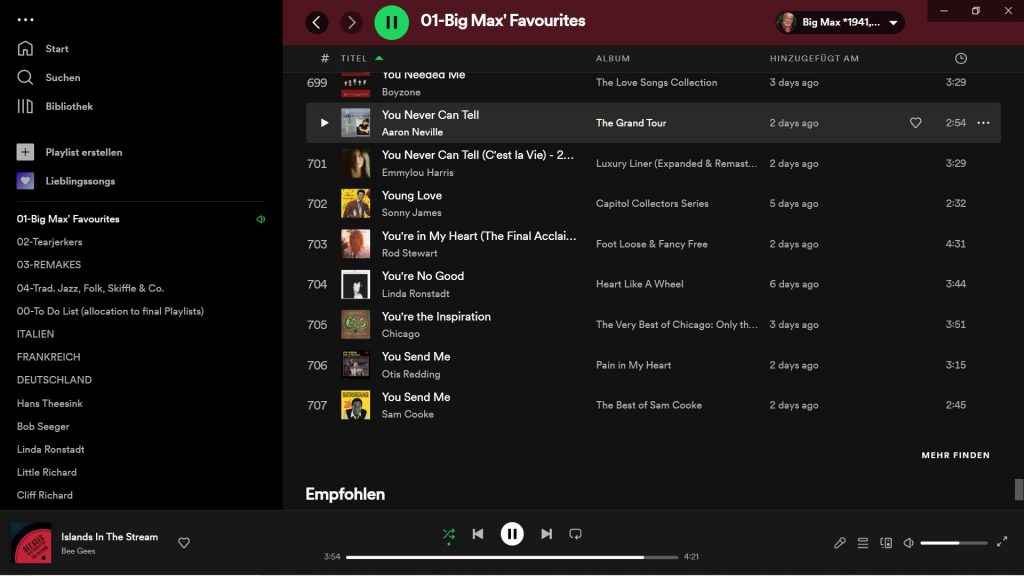Toggle shuffle playback in player bar
Viewport: 1024px width, 576px height.
coord(448,534)
